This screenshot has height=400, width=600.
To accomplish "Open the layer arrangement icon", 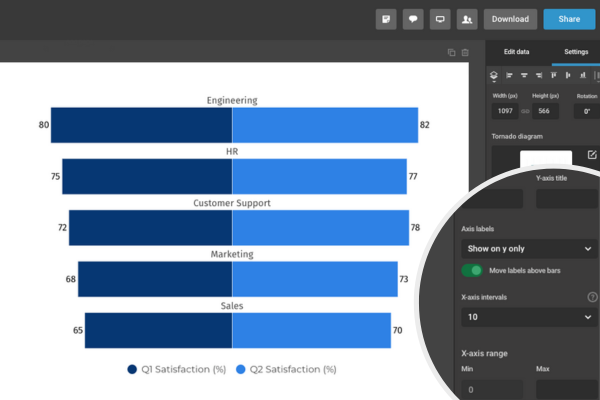I will pos(494,75).
